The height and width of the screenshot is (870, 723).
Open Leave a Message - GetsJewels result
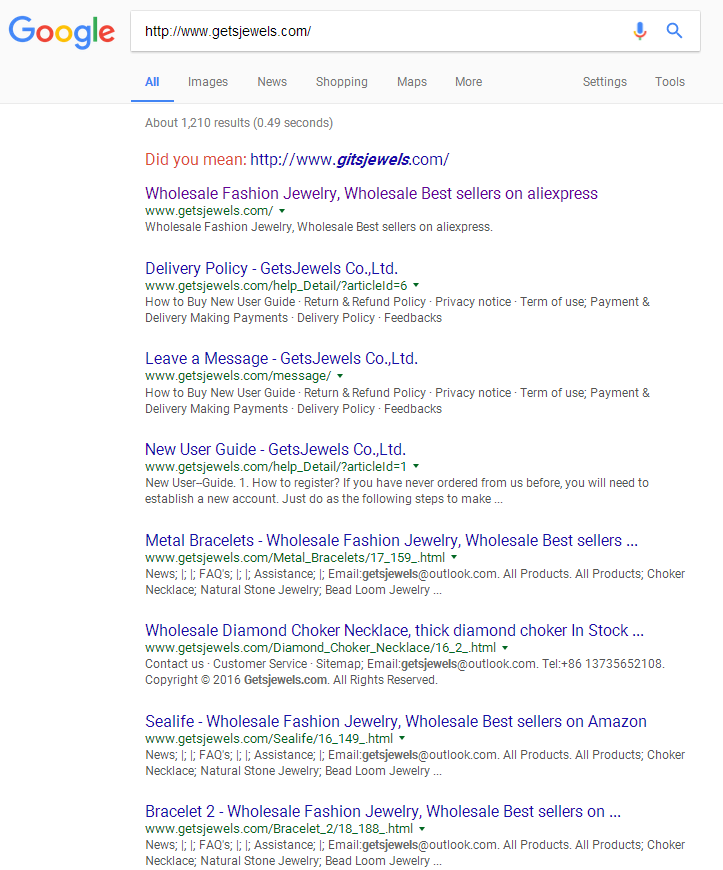(281, 358)
